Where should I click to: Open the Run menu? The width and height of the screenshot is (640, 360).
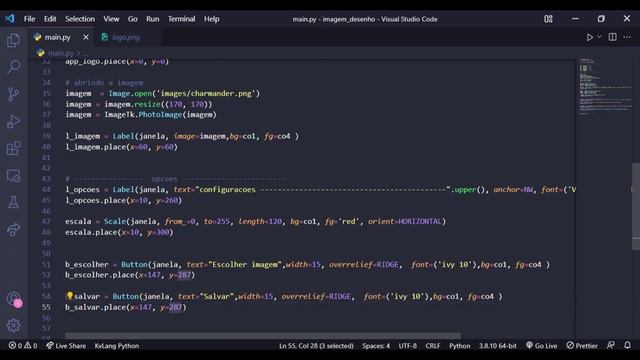(x=153, y=19)
